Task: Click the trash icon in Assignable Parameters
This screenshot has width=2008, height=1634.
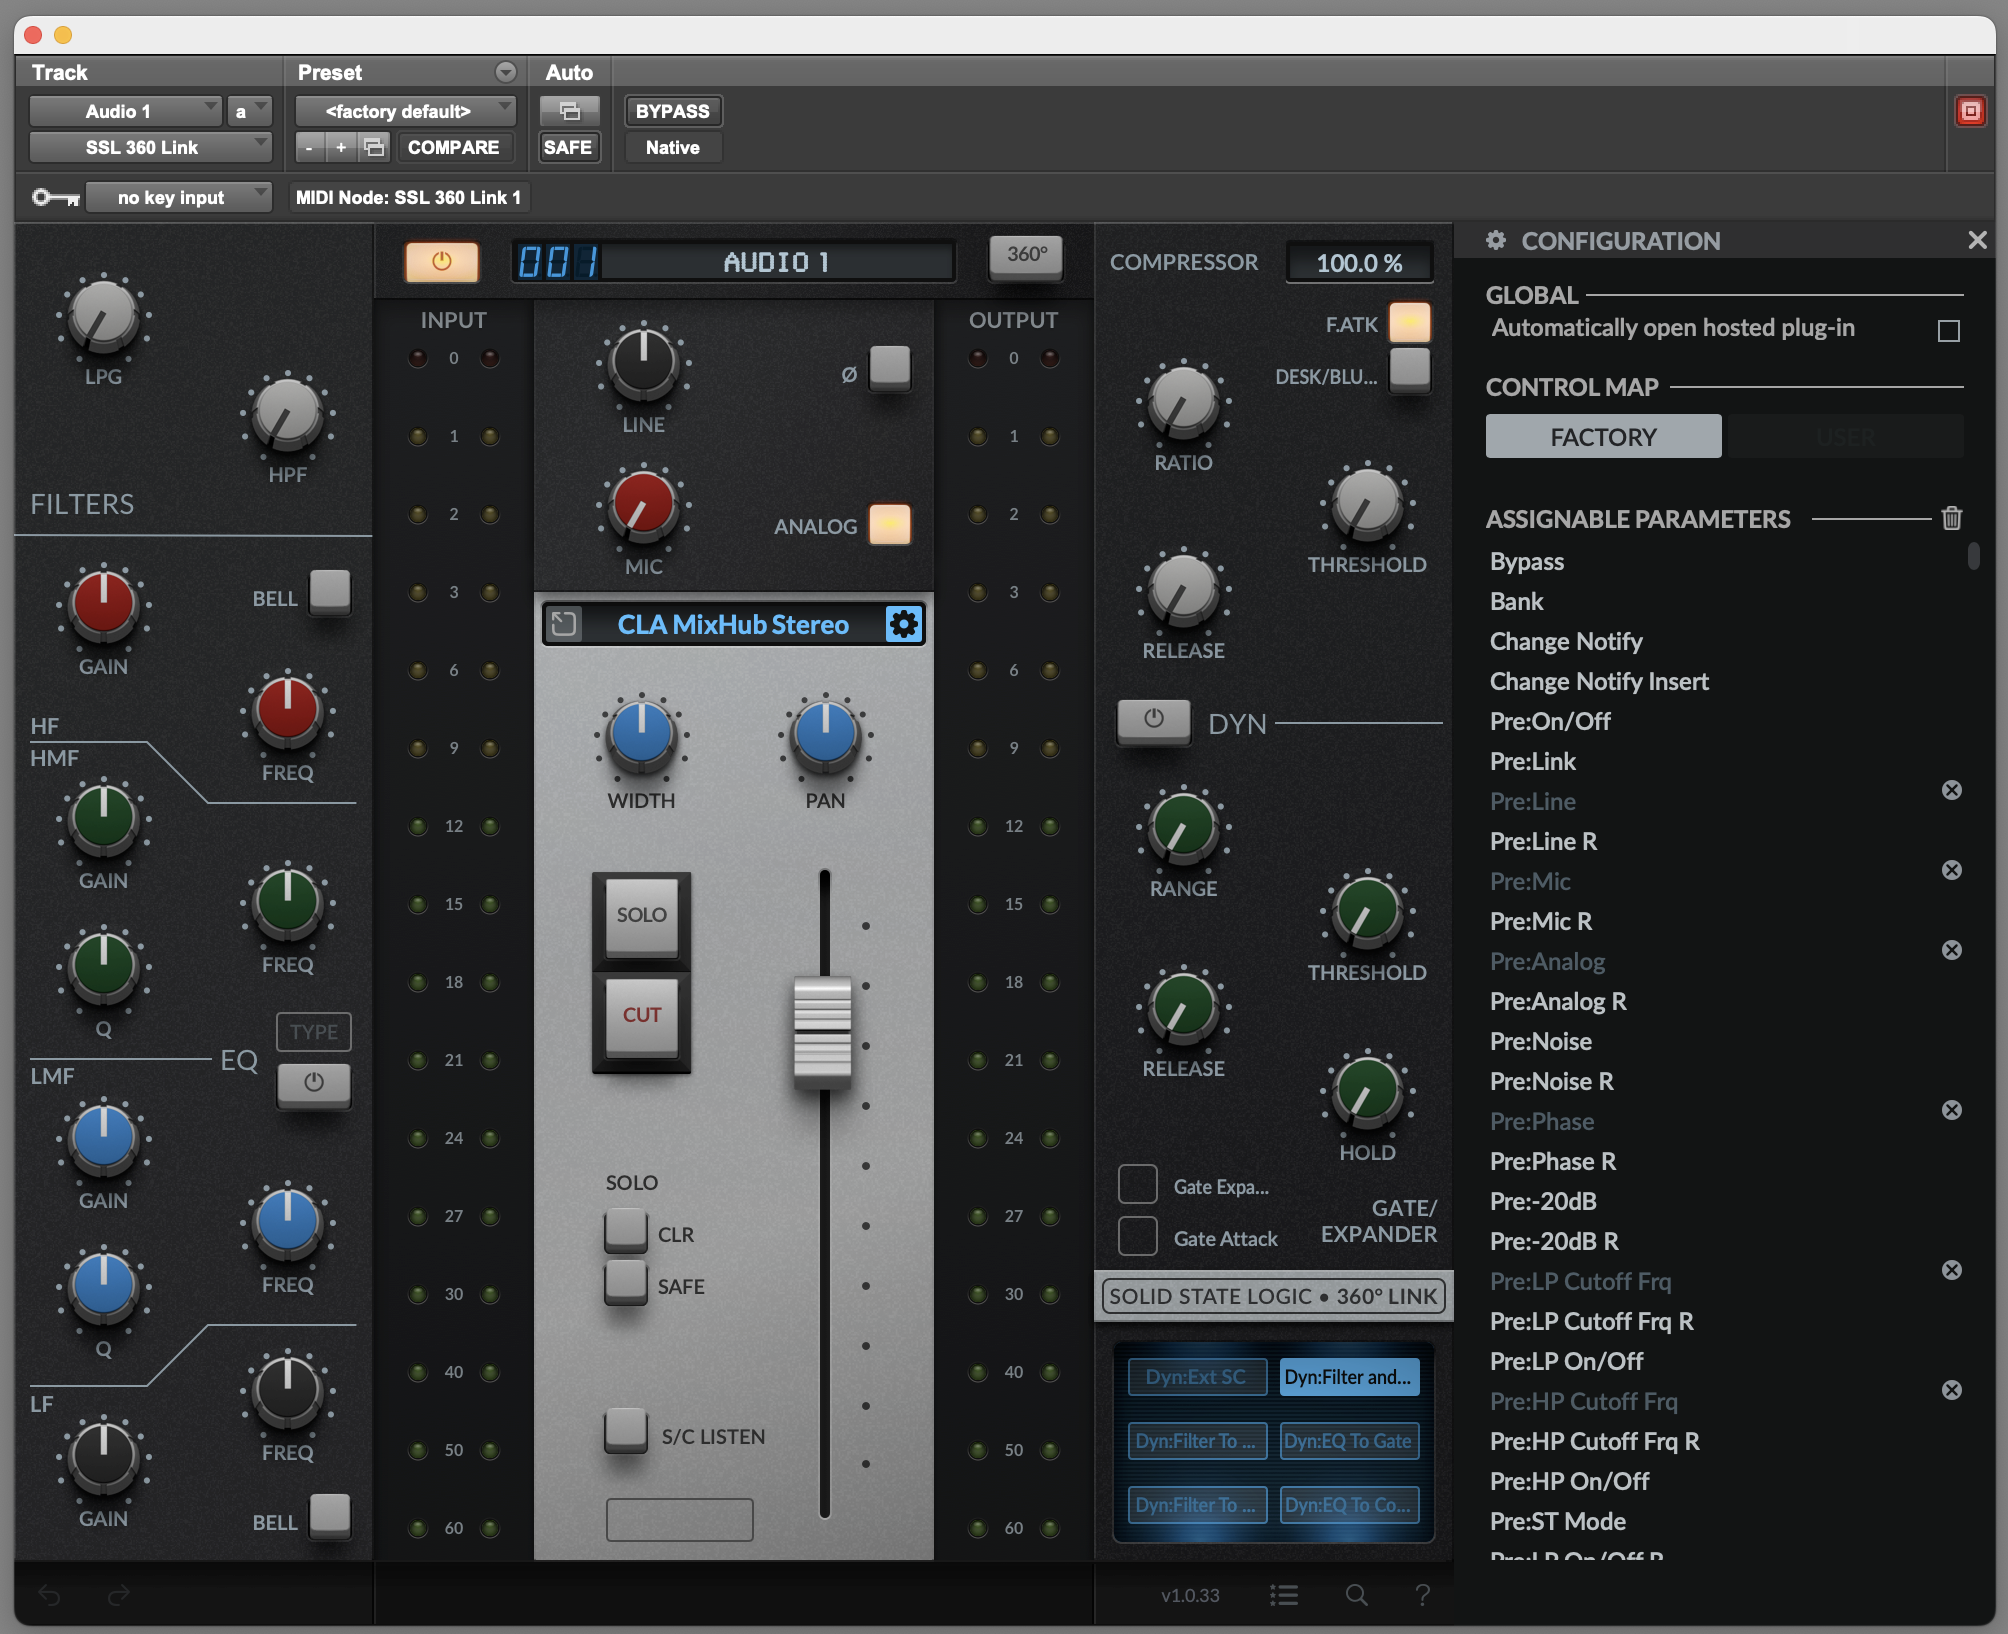Action: click(1951, 518)
